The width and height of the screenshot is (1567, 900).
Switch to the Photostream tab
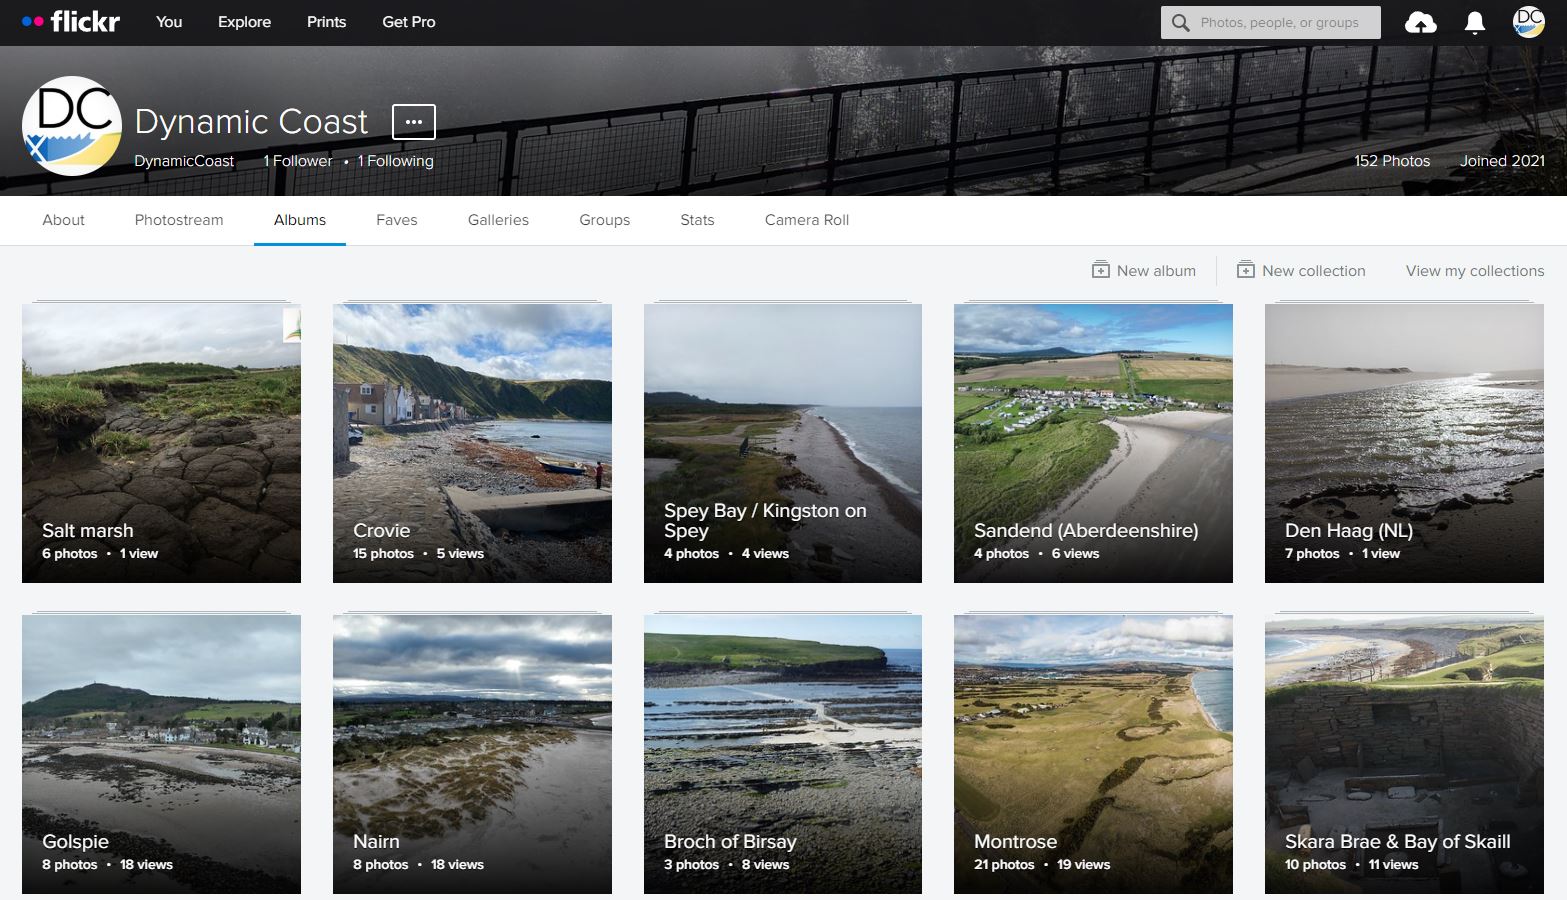(179, 220)
